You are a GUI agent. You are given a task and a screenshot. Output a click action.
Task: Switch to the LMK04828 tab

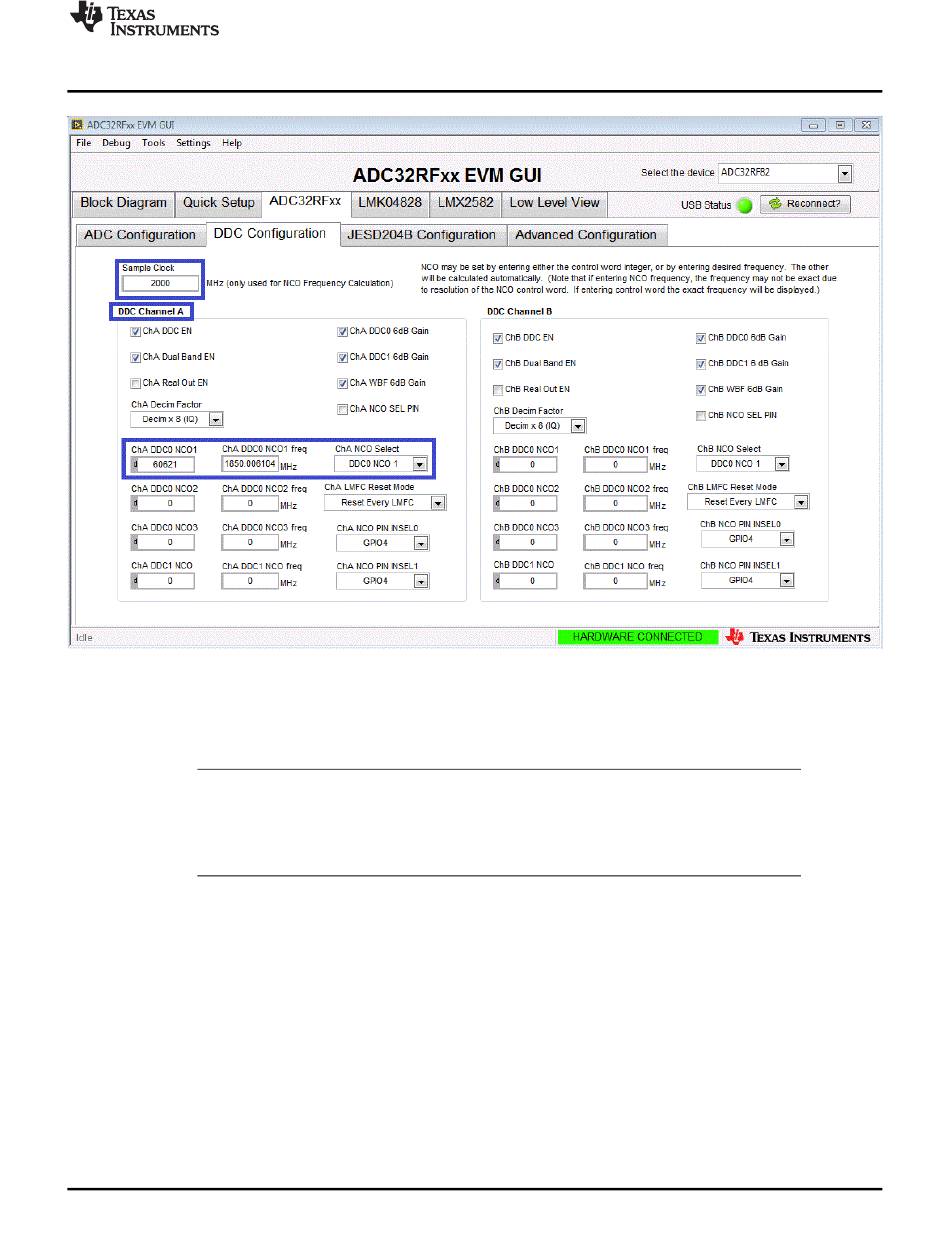(391, 203)
